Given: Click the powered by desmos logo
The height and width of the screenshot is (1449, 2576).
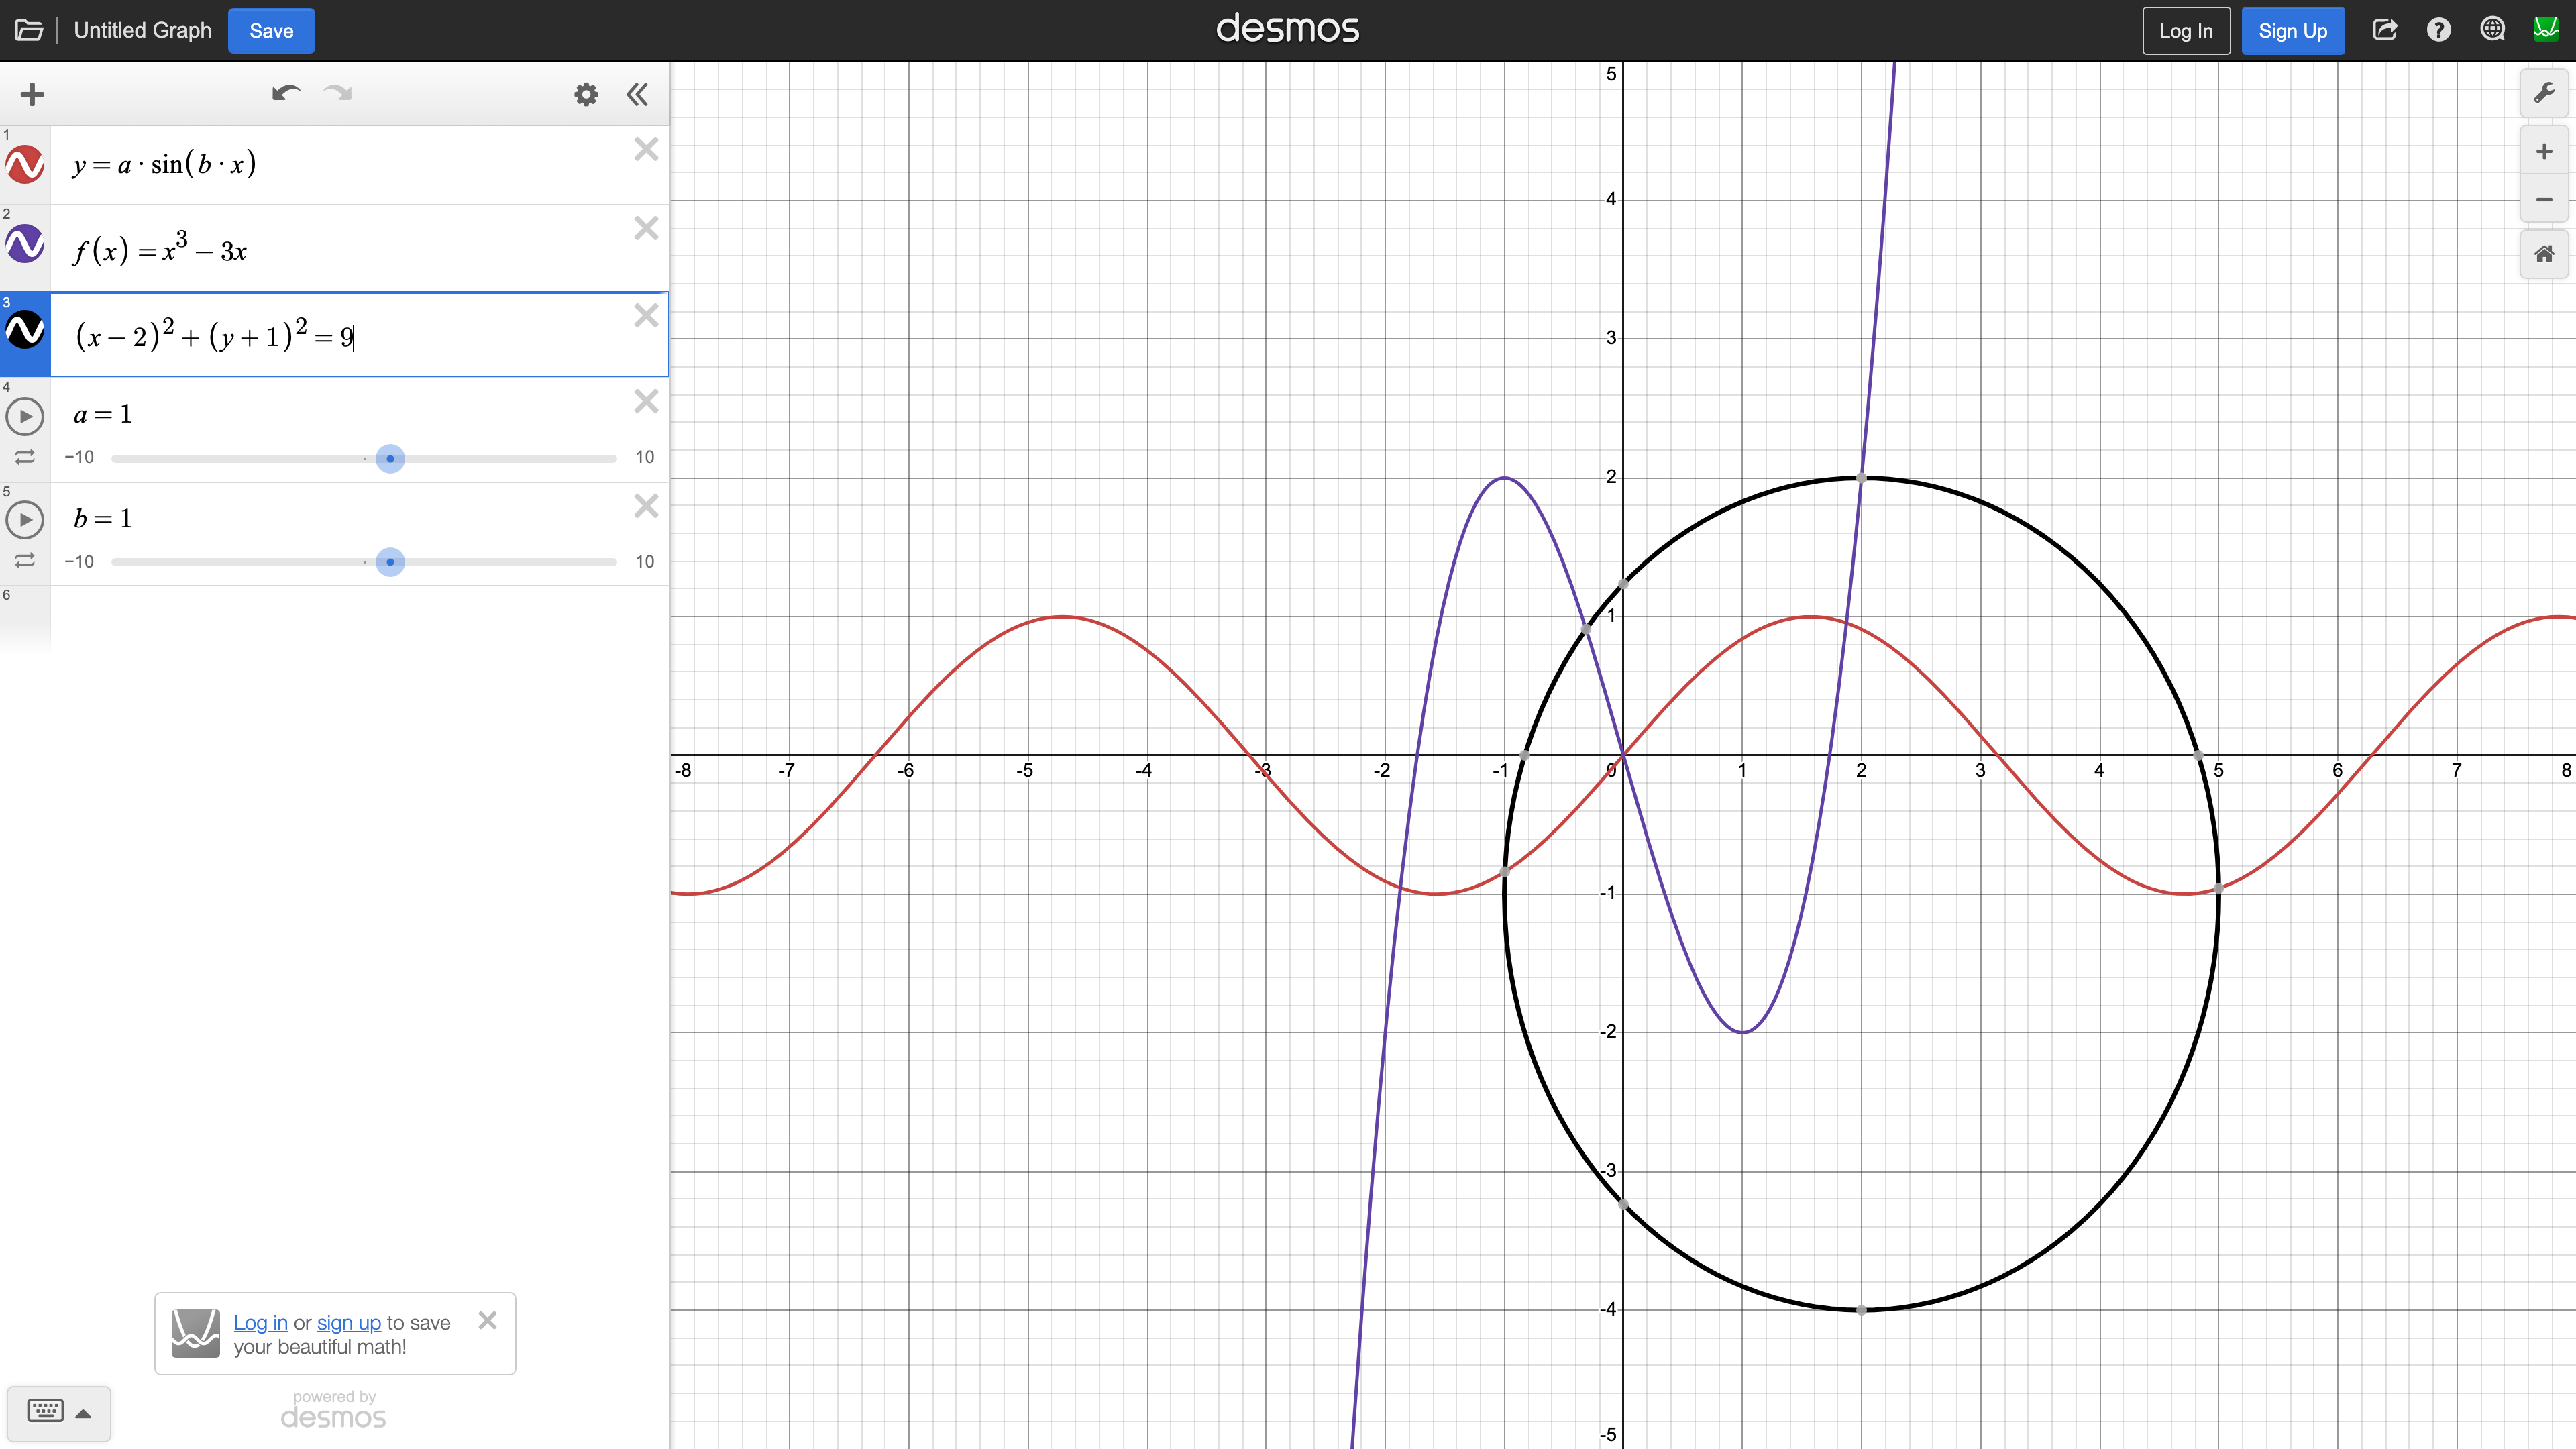Looking at the screenshot, I should tap(333, 1410).
